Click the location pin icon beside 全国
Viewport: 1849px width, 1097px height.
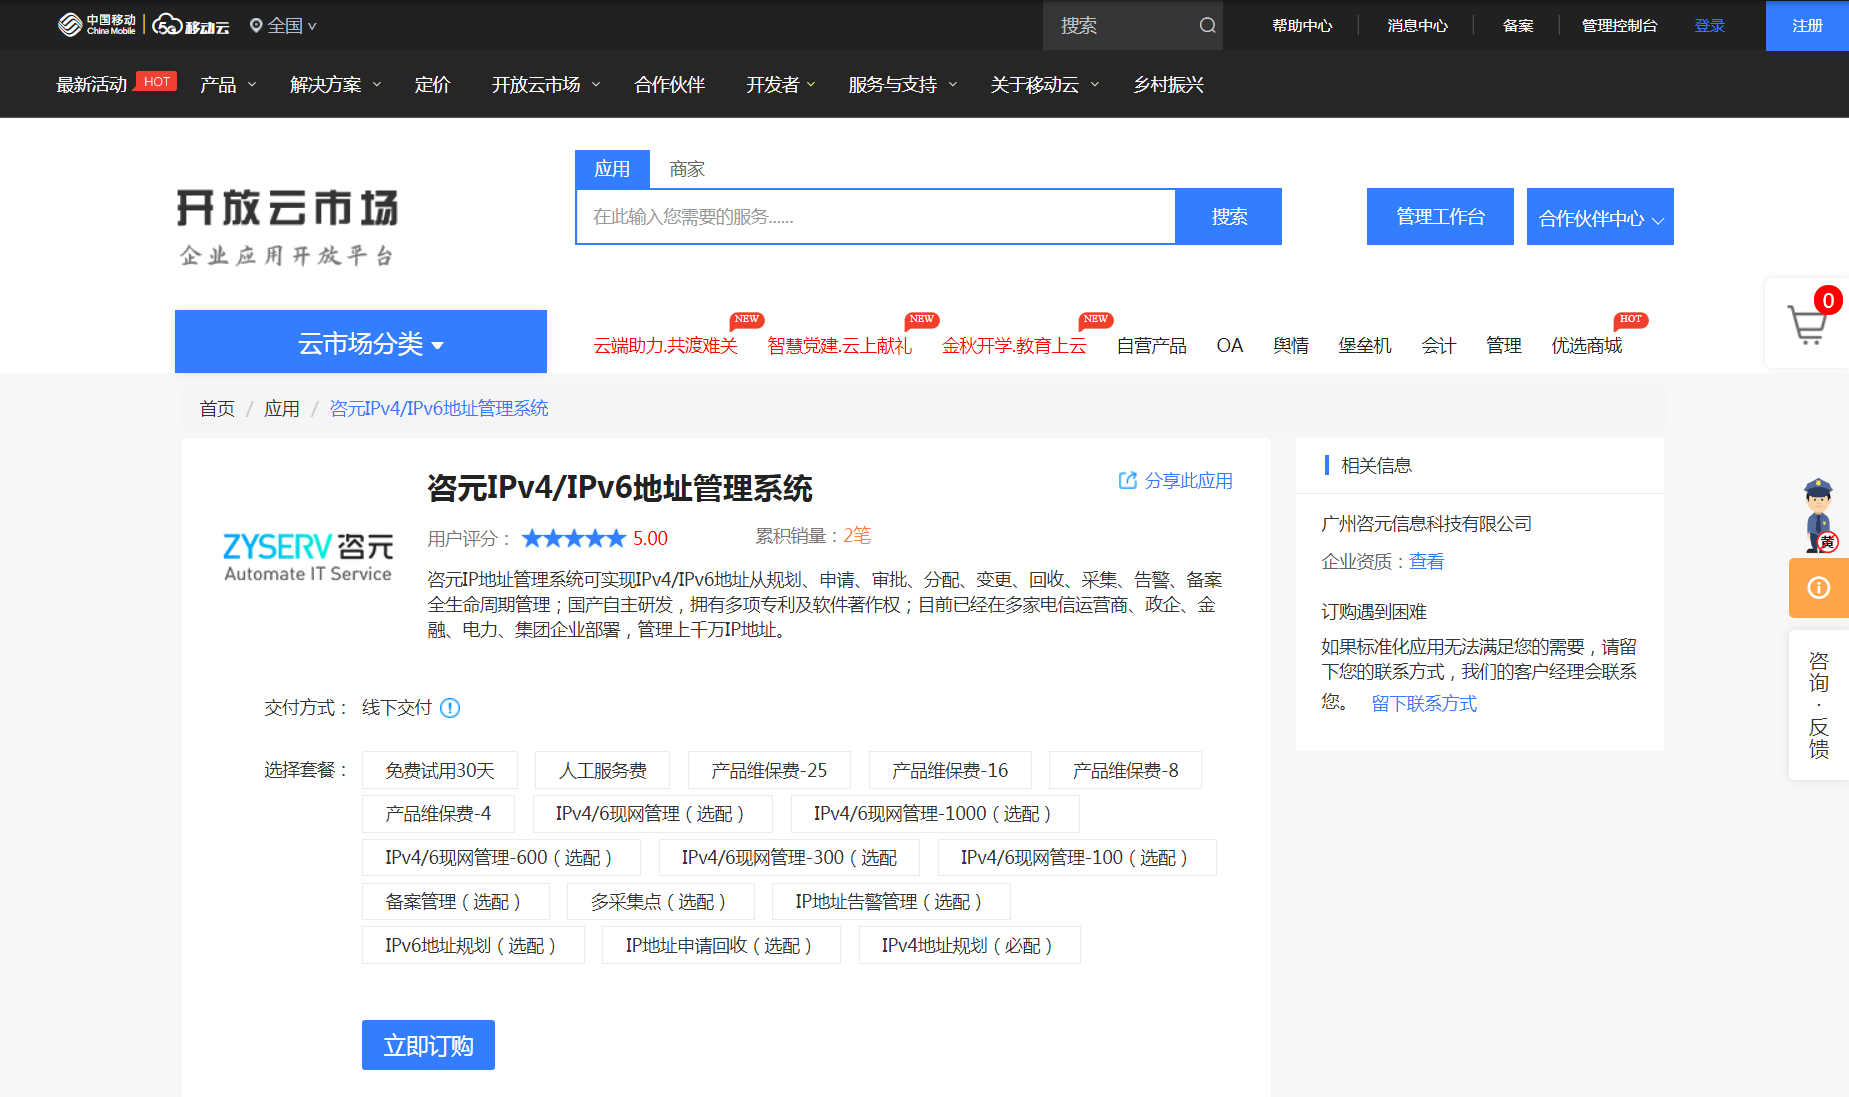coord(256,26)
